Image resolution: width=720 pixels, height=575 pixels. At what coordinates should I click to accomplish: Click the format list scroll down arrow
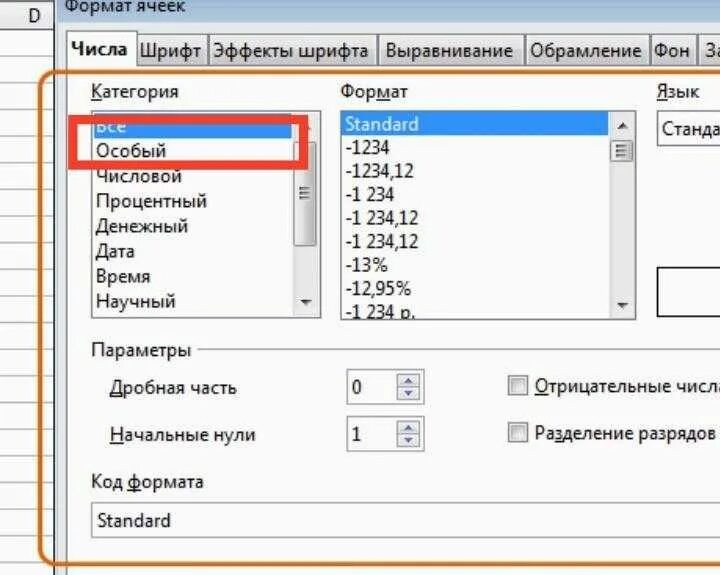[x=622, y=305]
